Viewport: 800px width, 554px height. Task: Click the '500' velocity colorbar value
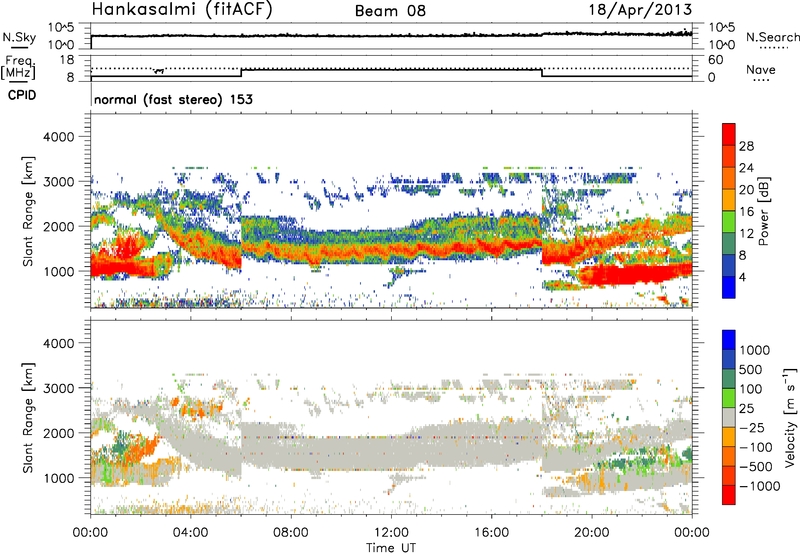(x=751, y=369)
